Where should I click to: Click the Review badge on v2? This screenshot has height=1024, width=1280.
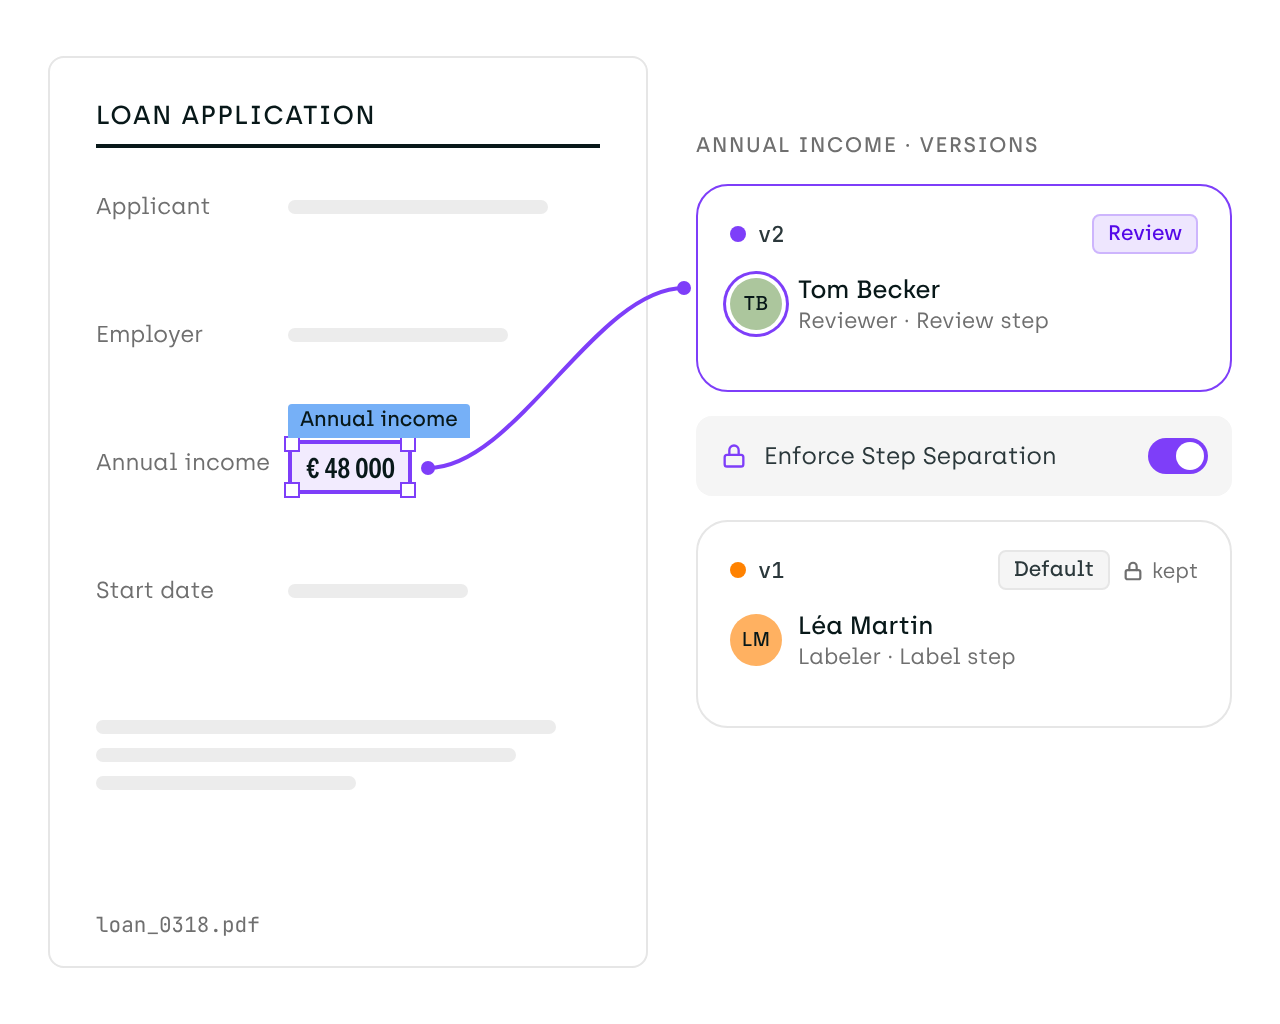[x=1145, y=234]
